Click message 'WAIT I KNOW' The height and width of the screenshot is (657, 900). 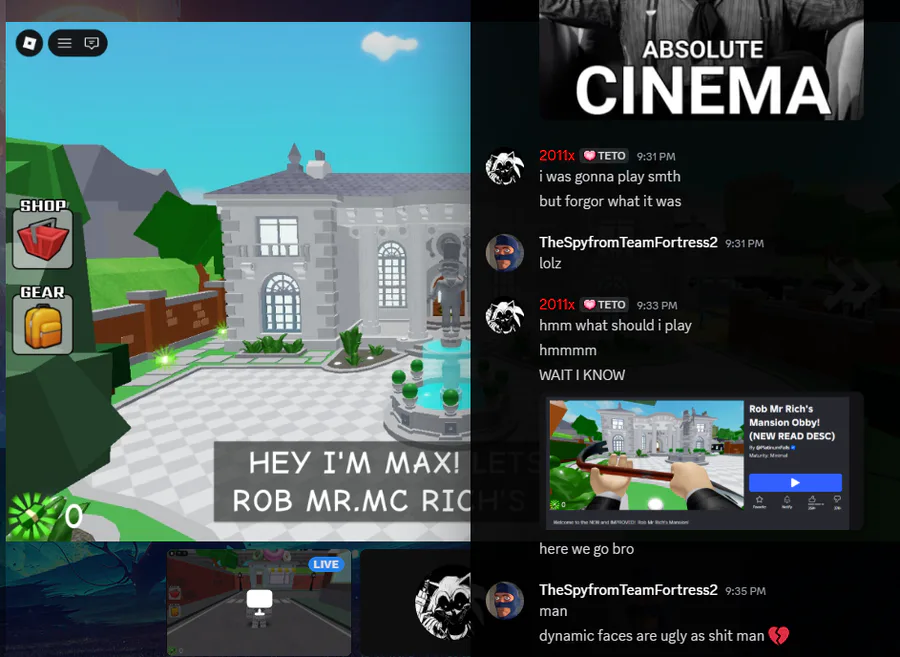[x=582, y=375]
